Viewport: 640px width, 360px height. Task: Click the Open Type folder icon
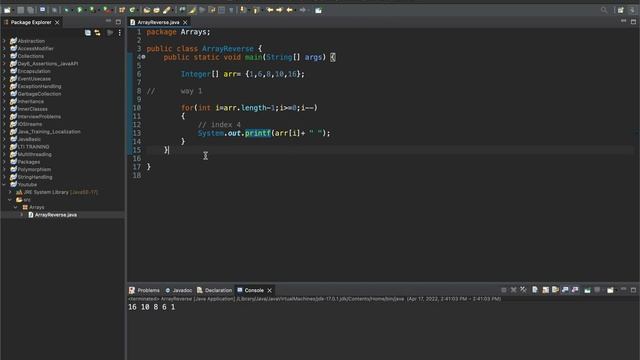[x=147, y=10]
